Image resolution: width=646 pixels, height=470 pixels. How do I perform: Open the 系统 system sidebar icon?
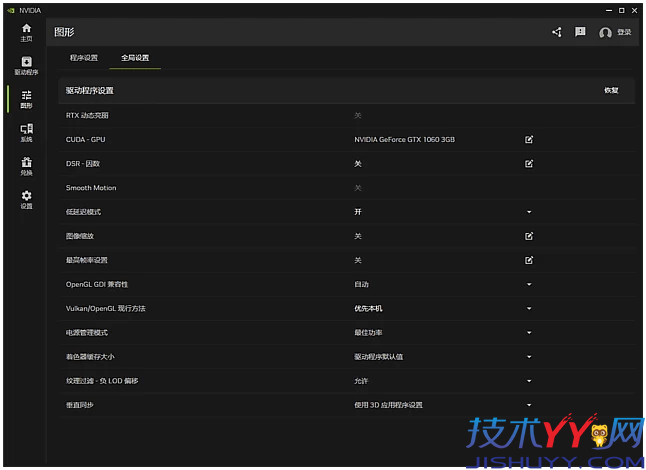coord(26,133)
